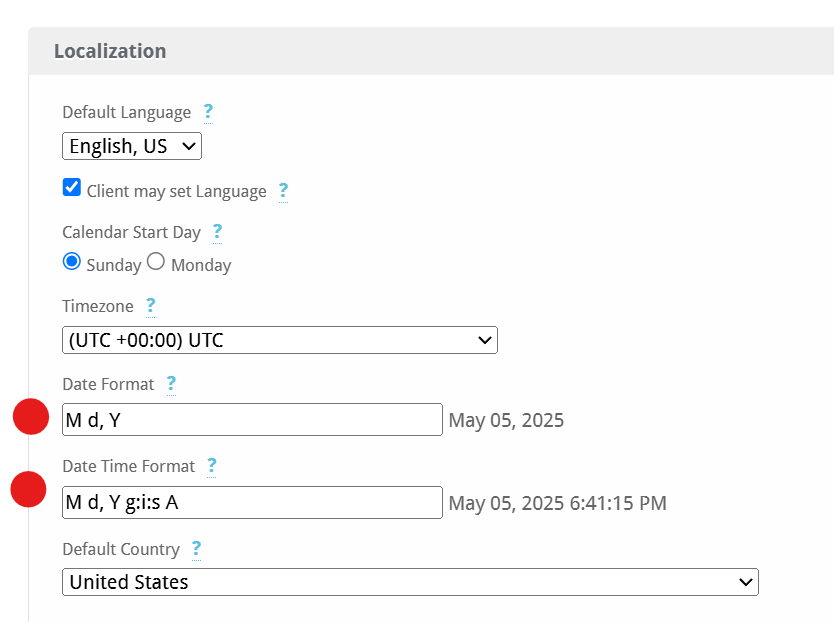Screen dimensions: 834x622
Task: Click the Monday label text
Action: 201,265
